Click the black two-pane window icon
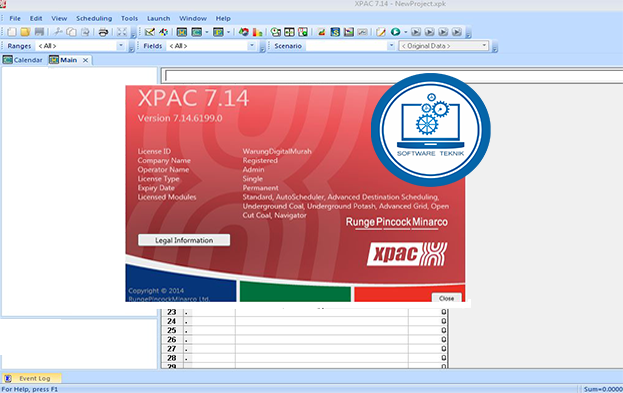 click(289, 32)
